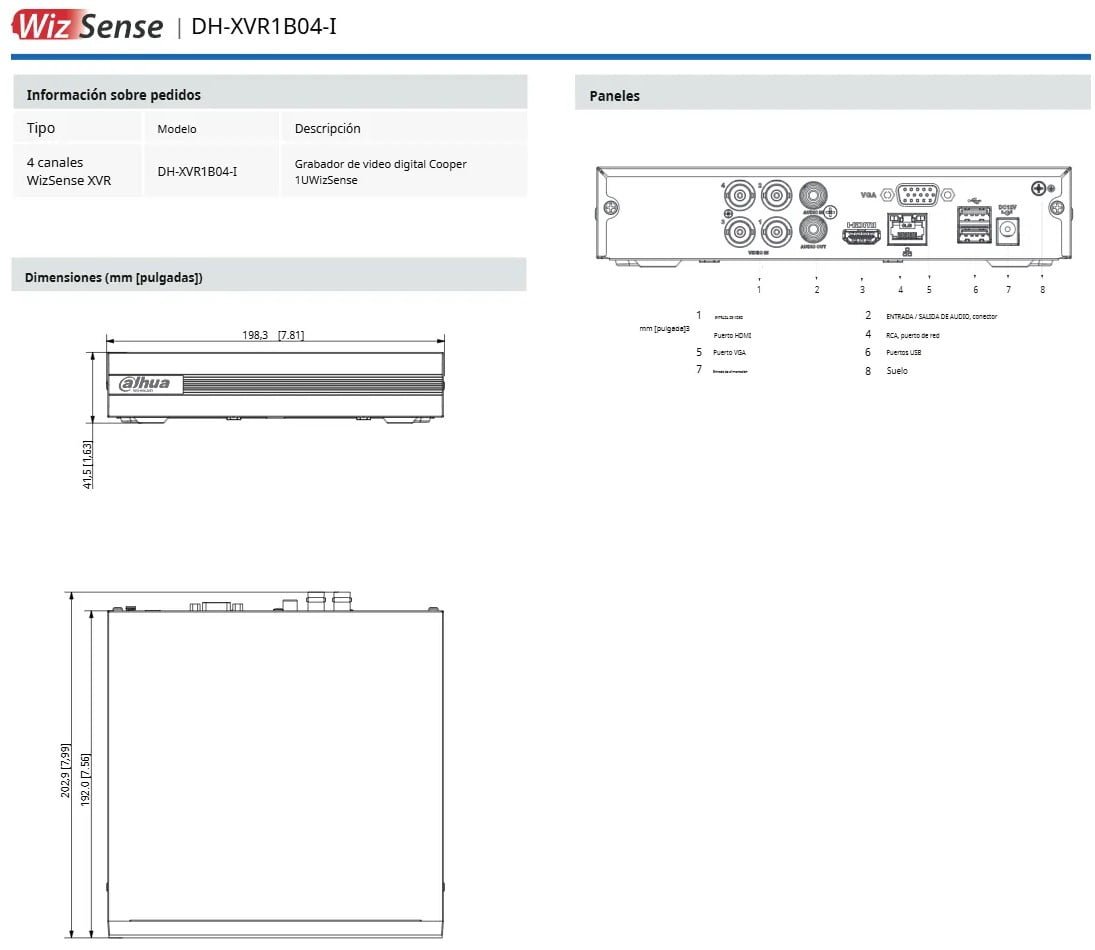Click the 'Grabador de video digital Cooper' description cell

pos(381,172)
